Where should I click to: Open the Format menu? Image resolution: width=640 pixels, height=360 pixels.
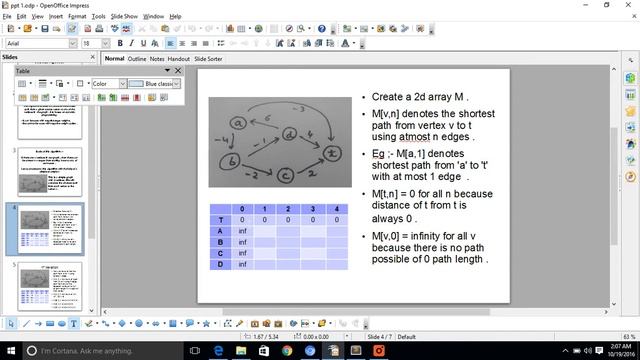click(77, 16)
